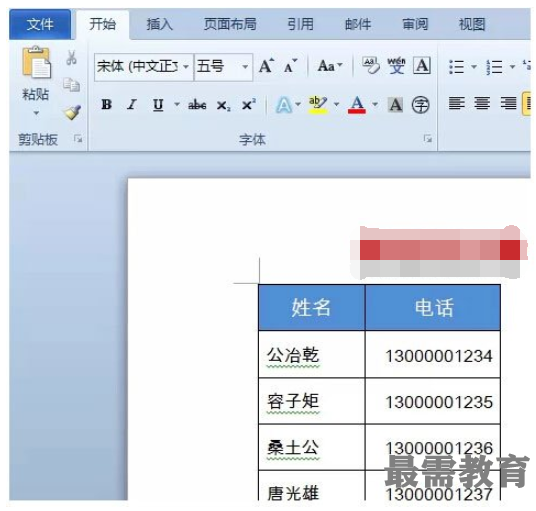Click the 电话 header cell
The height and width of the screenshot is (511, 536).
433,307
